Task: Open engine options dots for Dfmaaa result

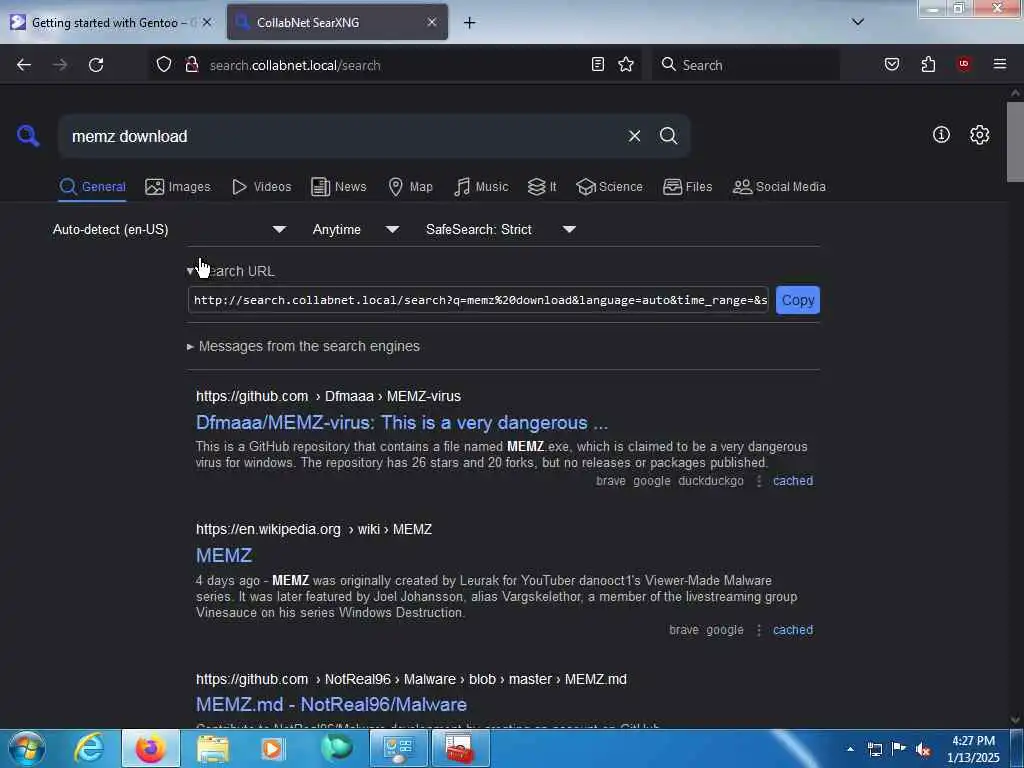Action: 758,481
